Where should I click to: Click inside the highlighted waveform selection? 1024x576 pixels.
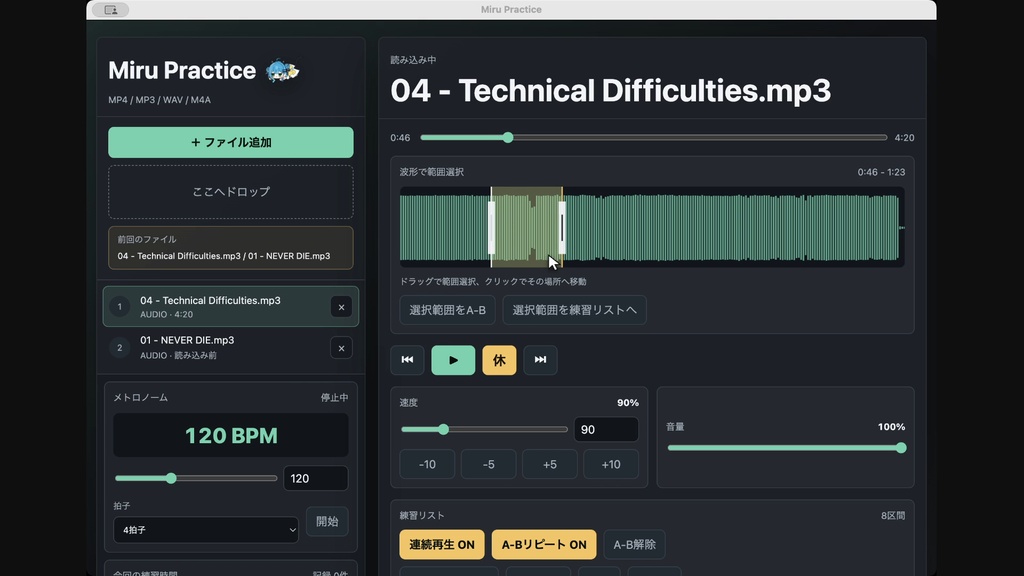coord(527,227)
